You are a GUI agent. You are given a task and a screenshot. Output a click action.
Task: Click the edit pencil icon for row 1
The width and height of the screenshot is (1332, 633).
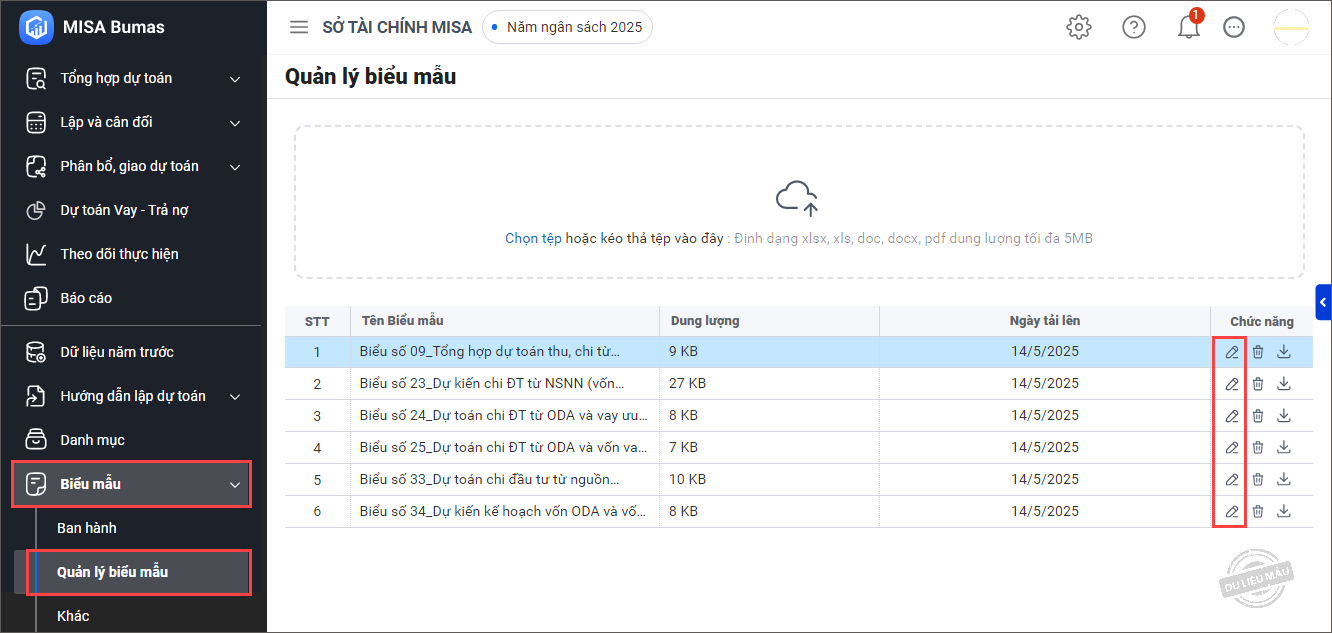click(x=1232, y=352)
